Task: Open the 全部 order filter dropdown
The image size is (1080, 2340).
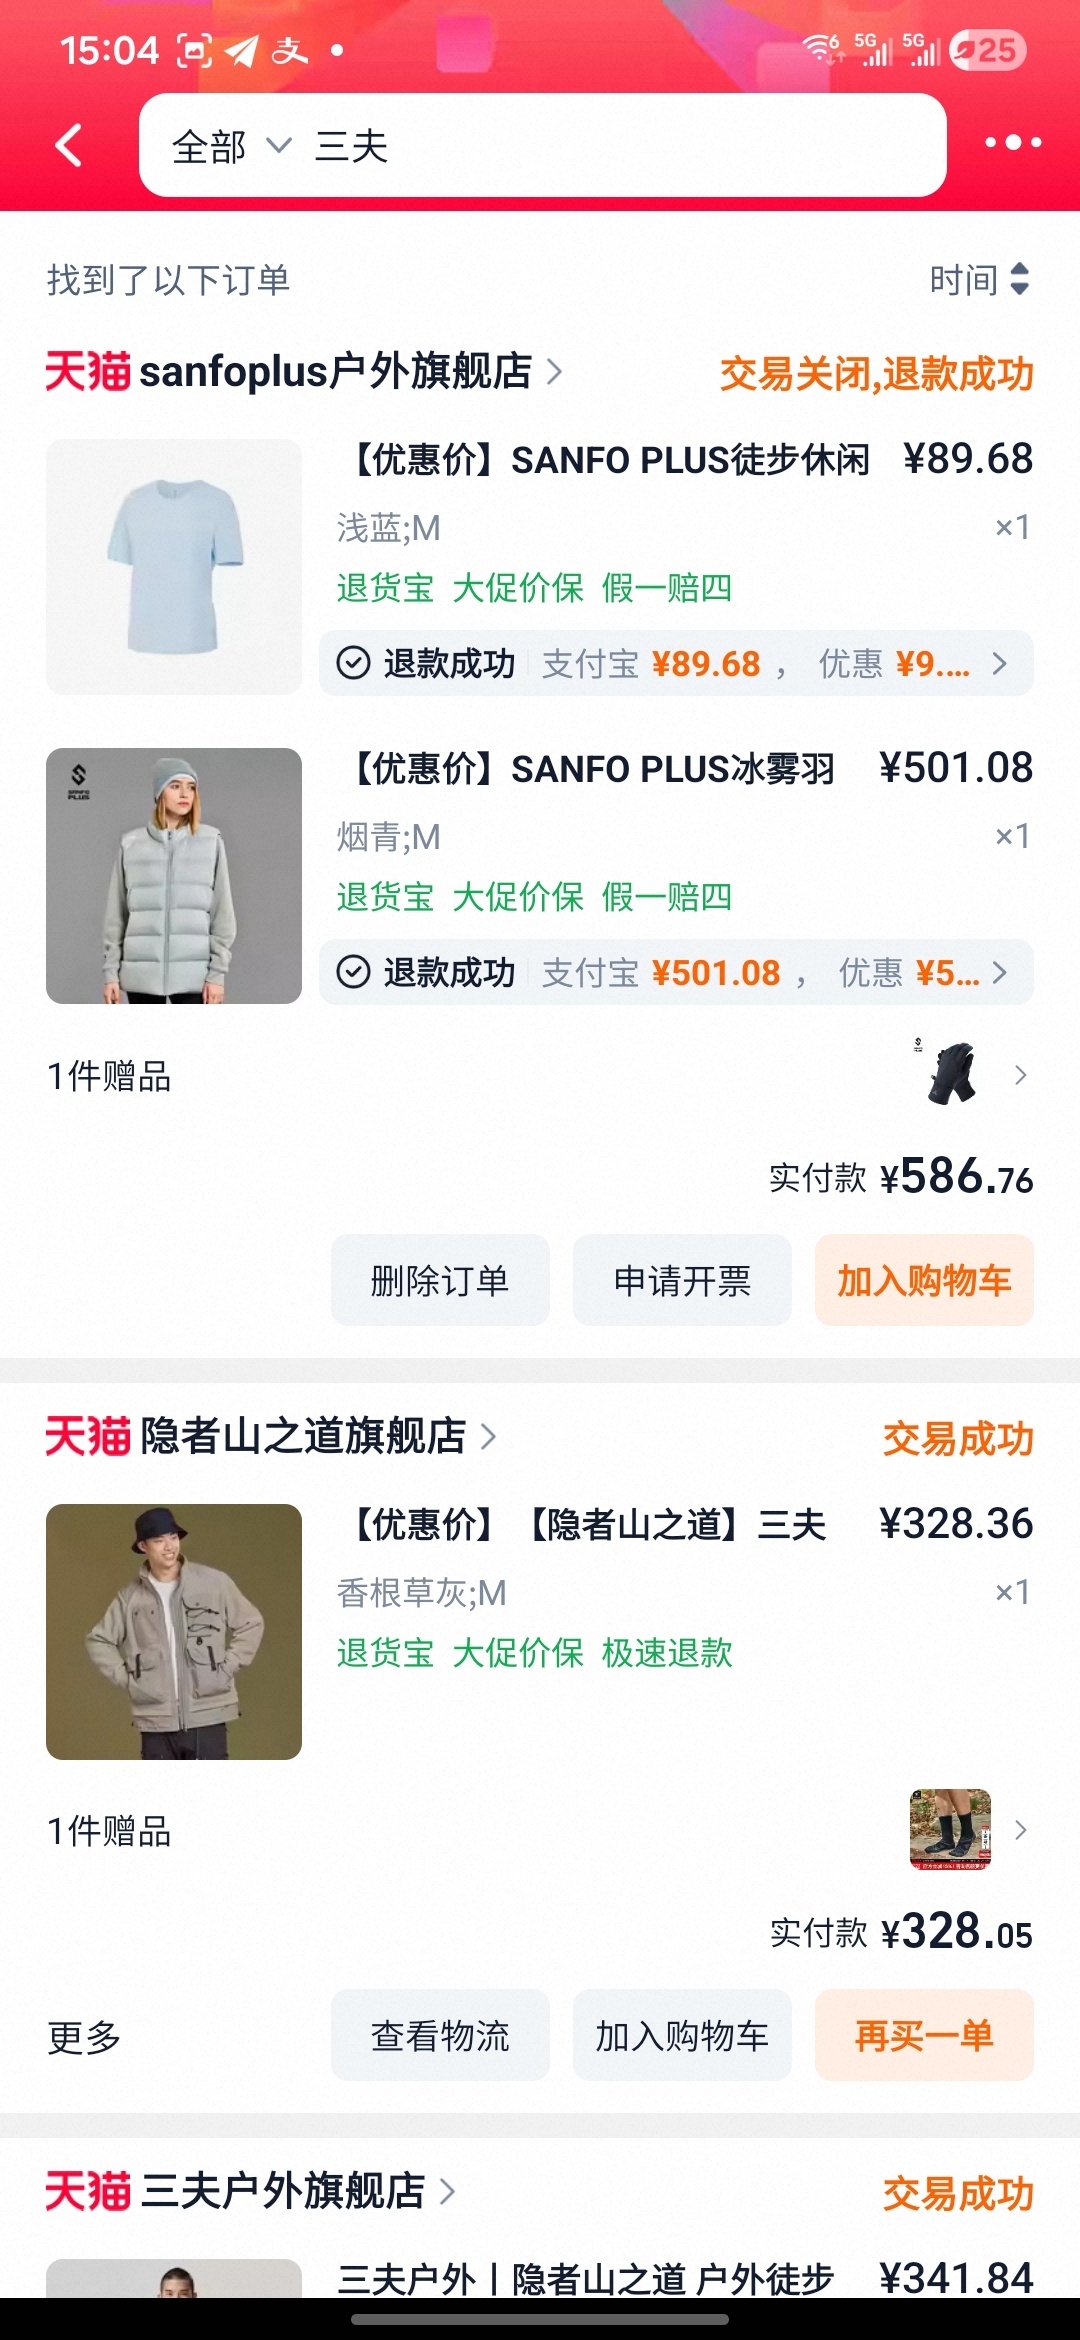Action: [231, 147]
